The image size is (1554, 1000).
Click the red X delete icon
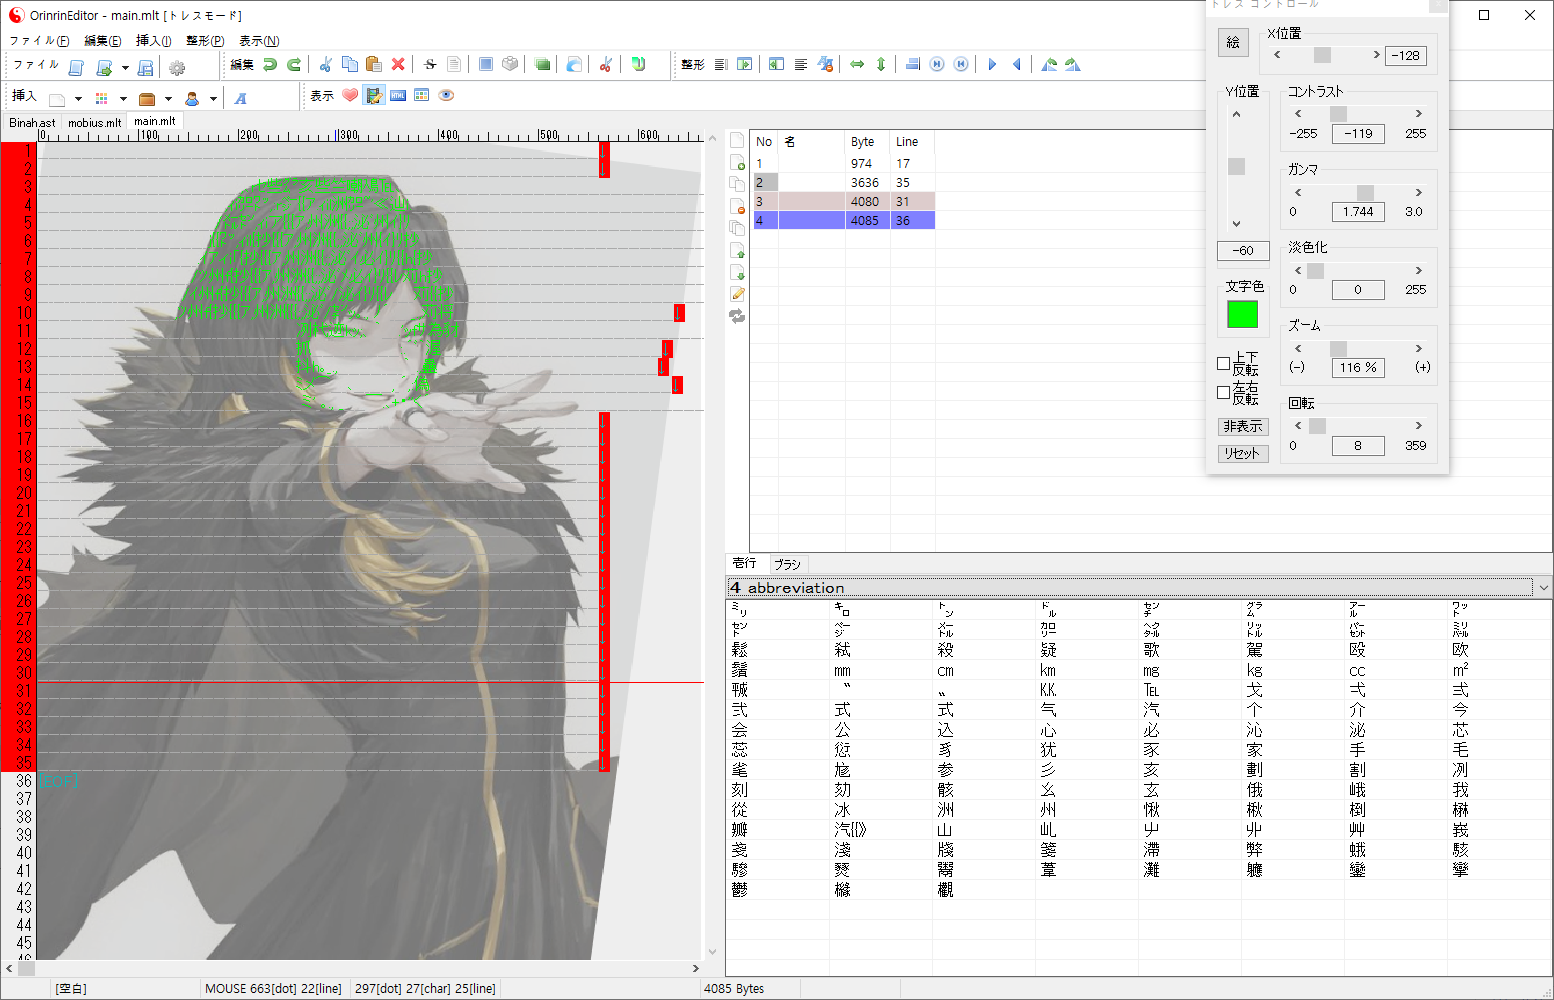(x=398, y=65)
